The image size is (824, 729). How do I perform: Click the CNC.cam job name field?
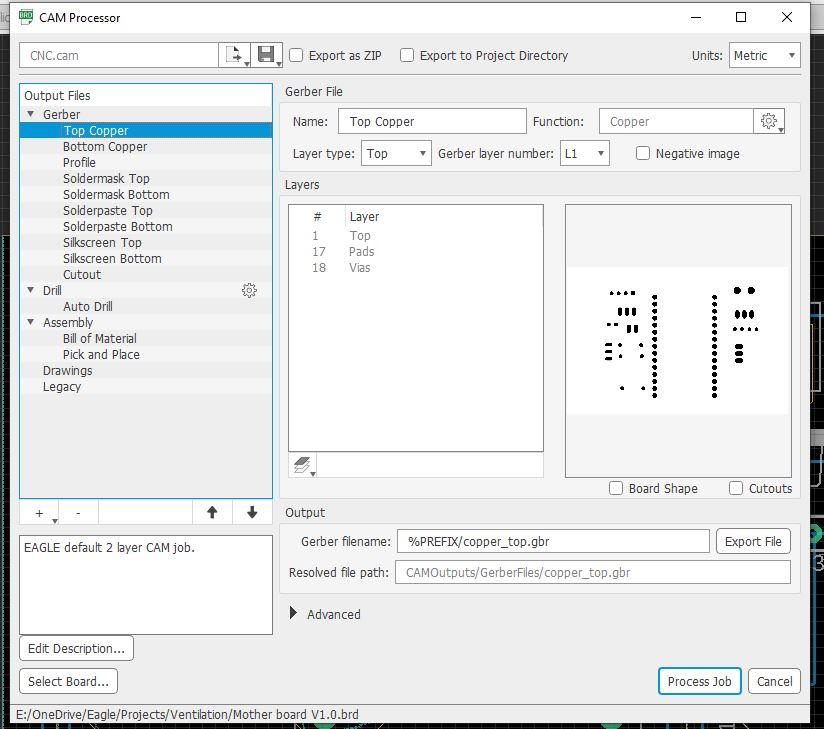[119, 55]
